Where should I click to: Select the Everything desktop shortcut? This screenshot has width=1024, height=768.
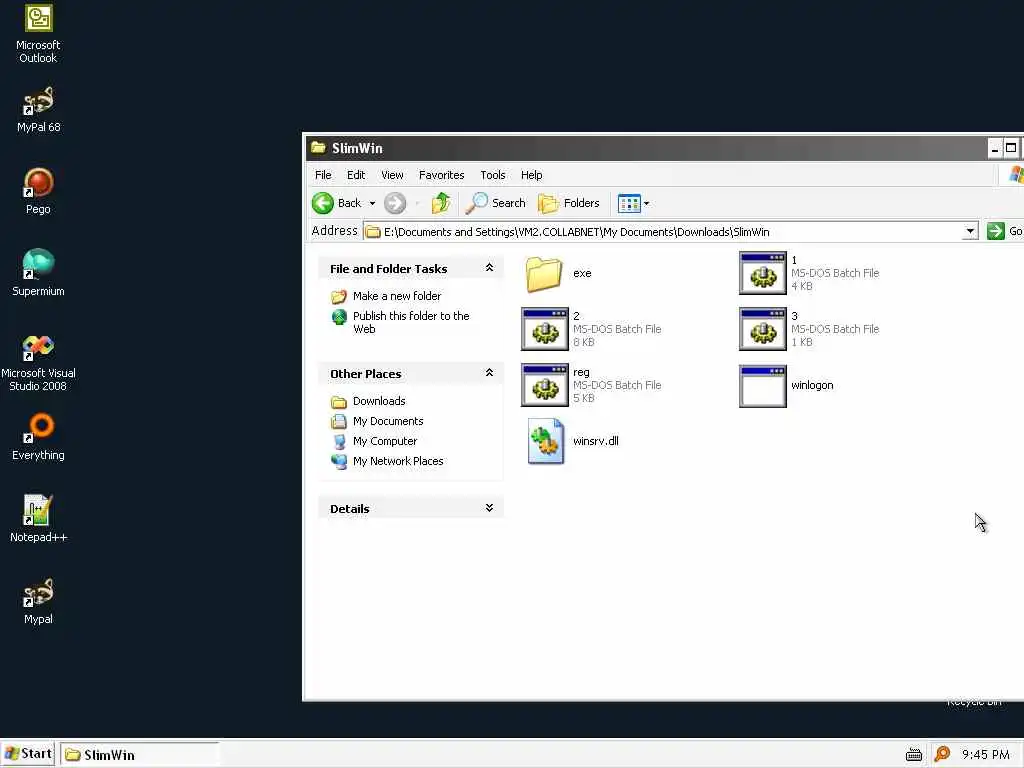pos(38,437)
